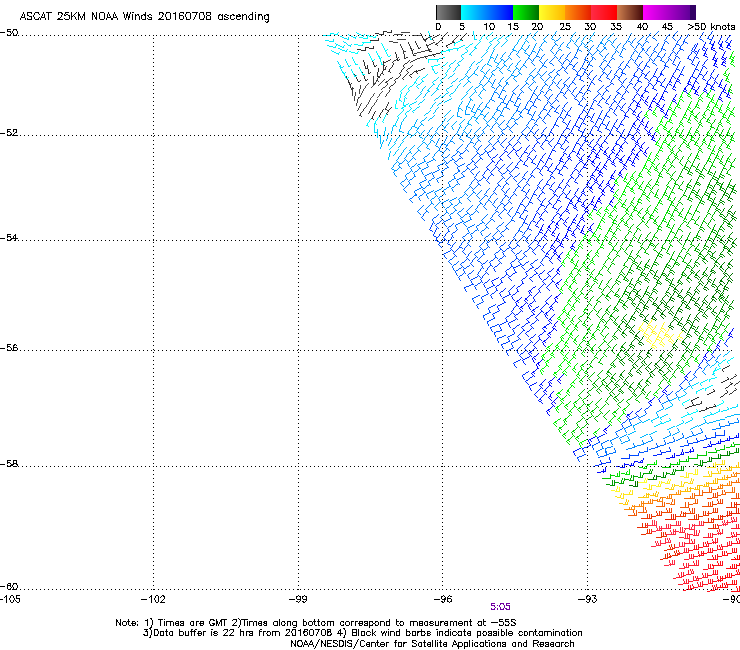This screenshot has height=650, width=740.
Task: Click the plot title 'ASCAT 25KM NOAA Winds 20160708 ascending'
Action: pyautogui.click(x=144, y=17)
